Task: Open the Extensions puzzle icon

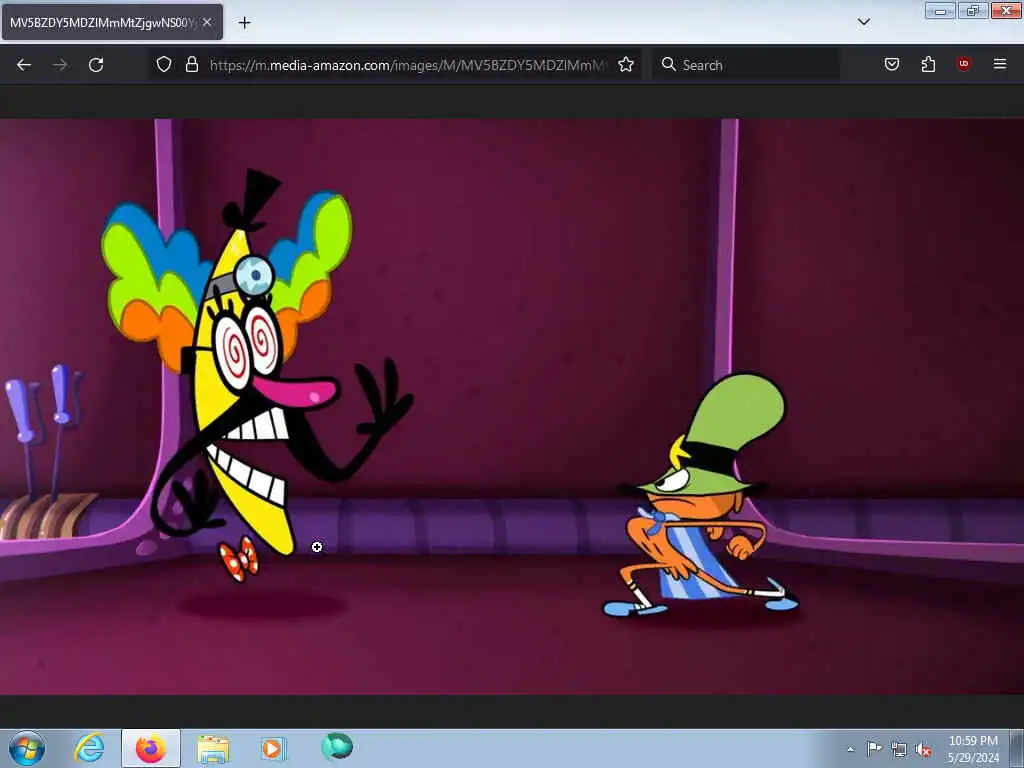Action: tap(928, 64)
